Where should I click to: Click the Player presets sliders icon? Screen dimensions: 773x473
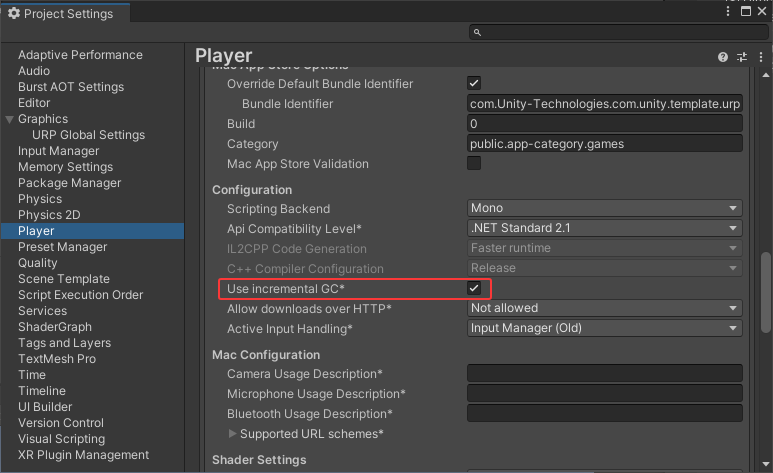[742, 57]
